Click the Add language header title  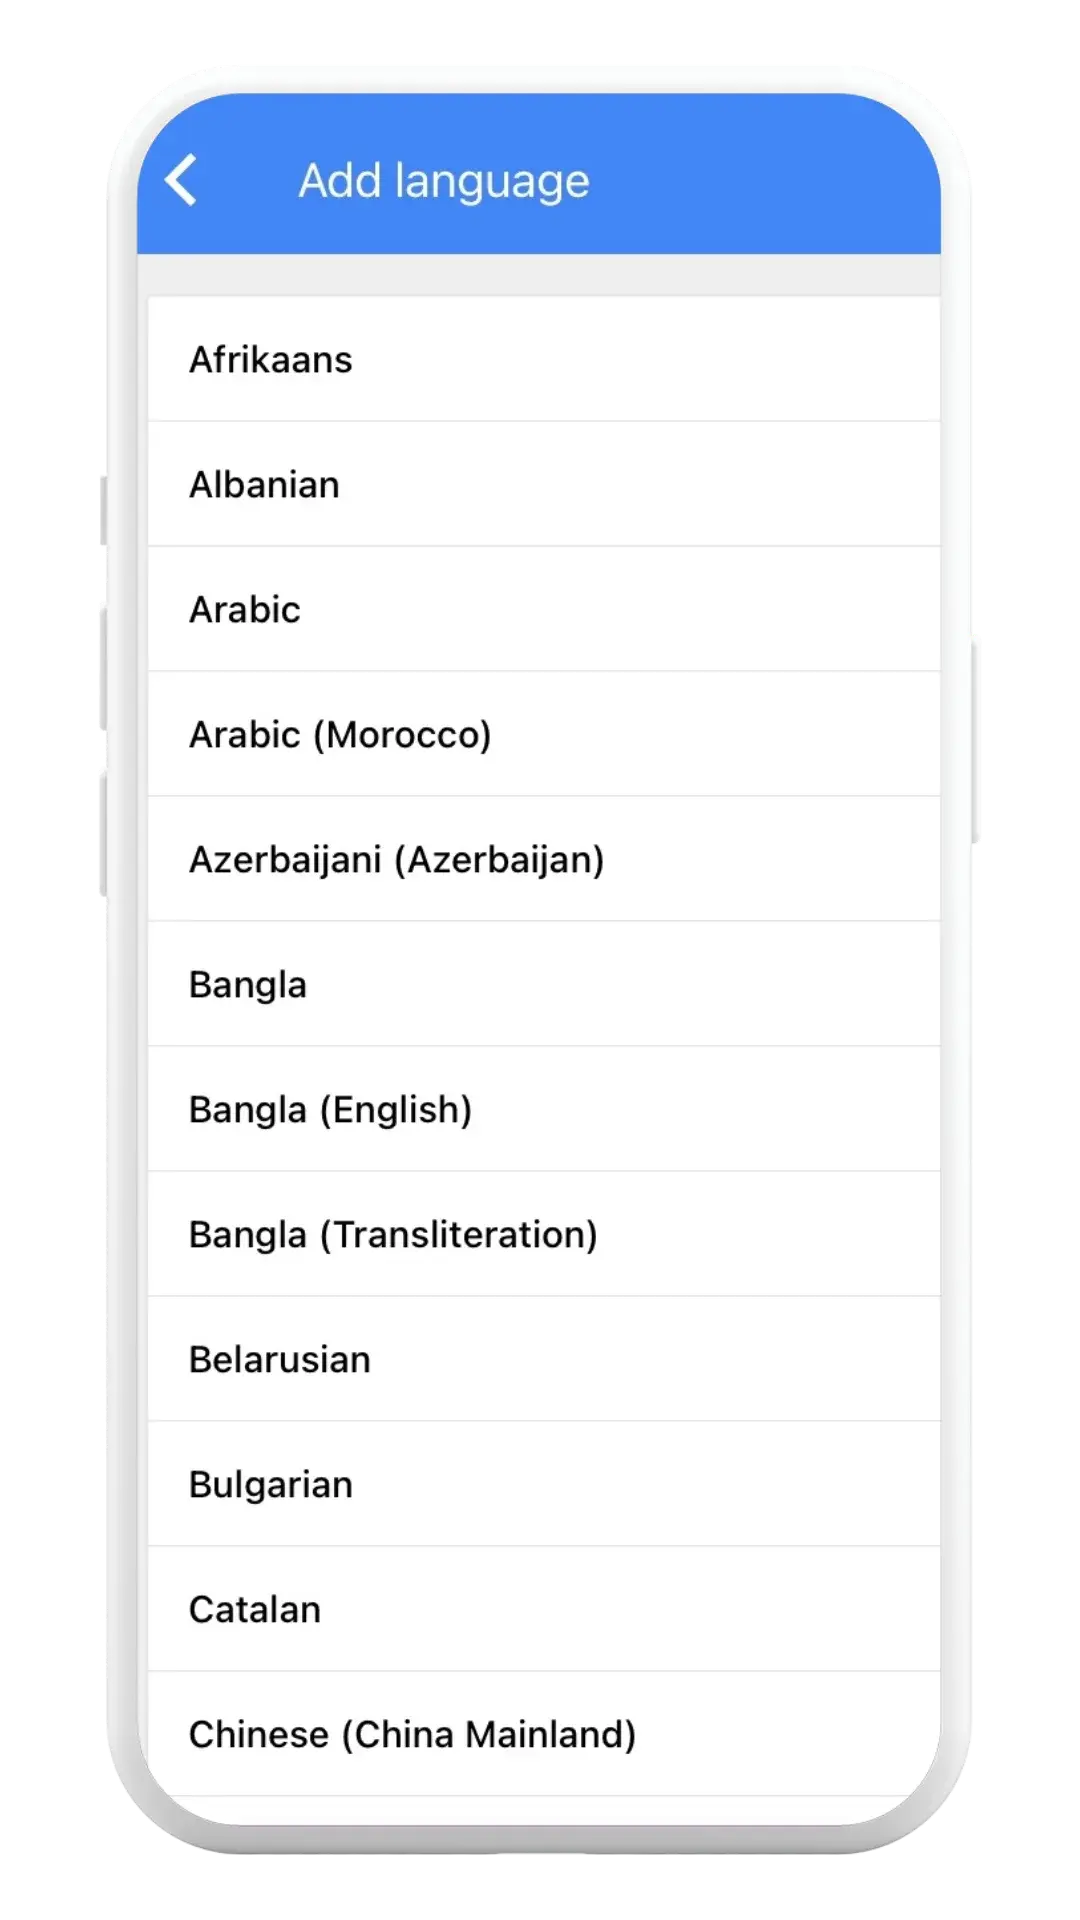coord(444,181)
